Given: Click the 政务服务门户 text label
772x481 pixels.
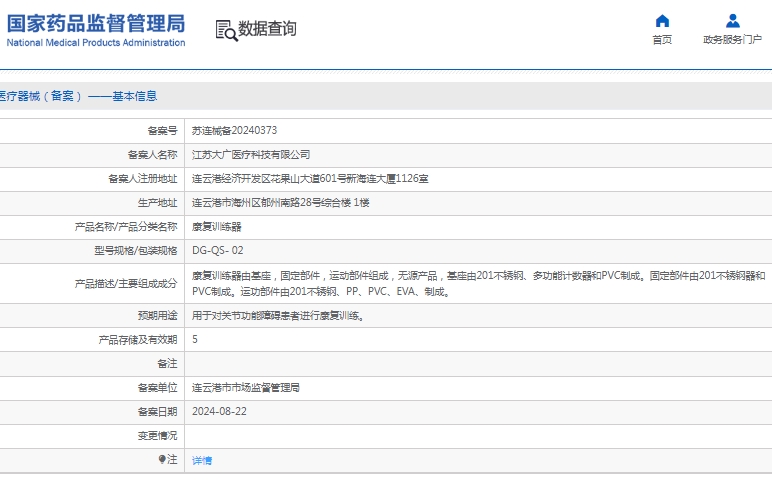Looking at the screenshot, I should click(733, 40).
